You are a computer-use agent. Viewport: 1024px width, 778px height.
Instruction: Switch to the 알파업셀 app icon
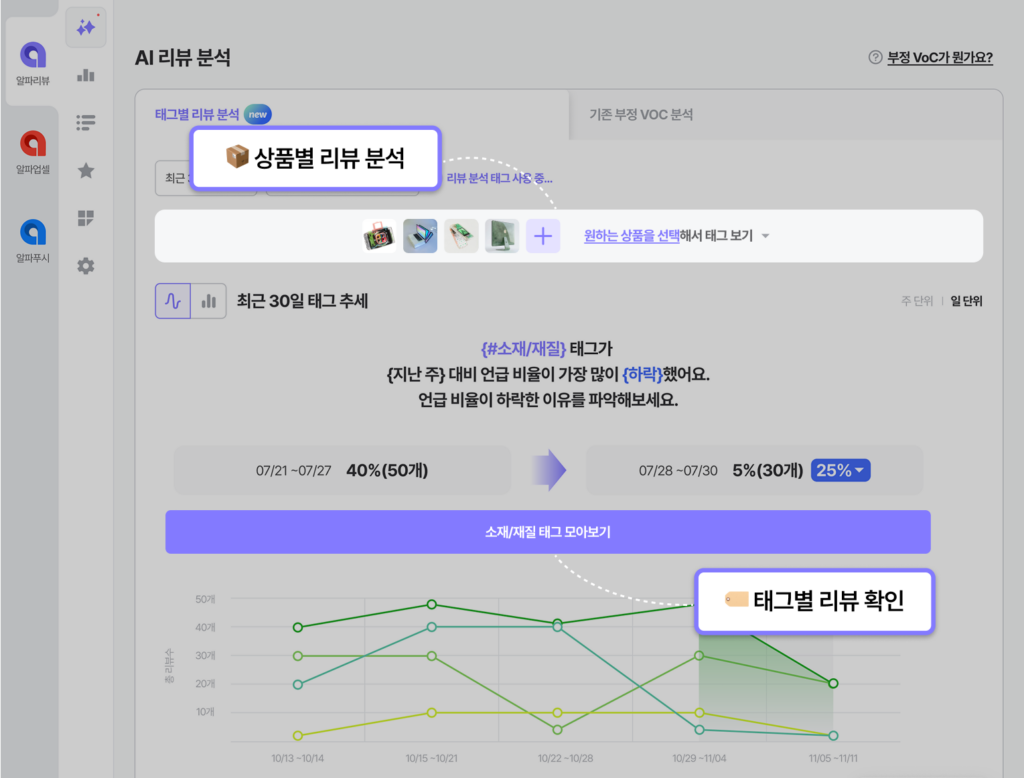[x=31, y=138]
